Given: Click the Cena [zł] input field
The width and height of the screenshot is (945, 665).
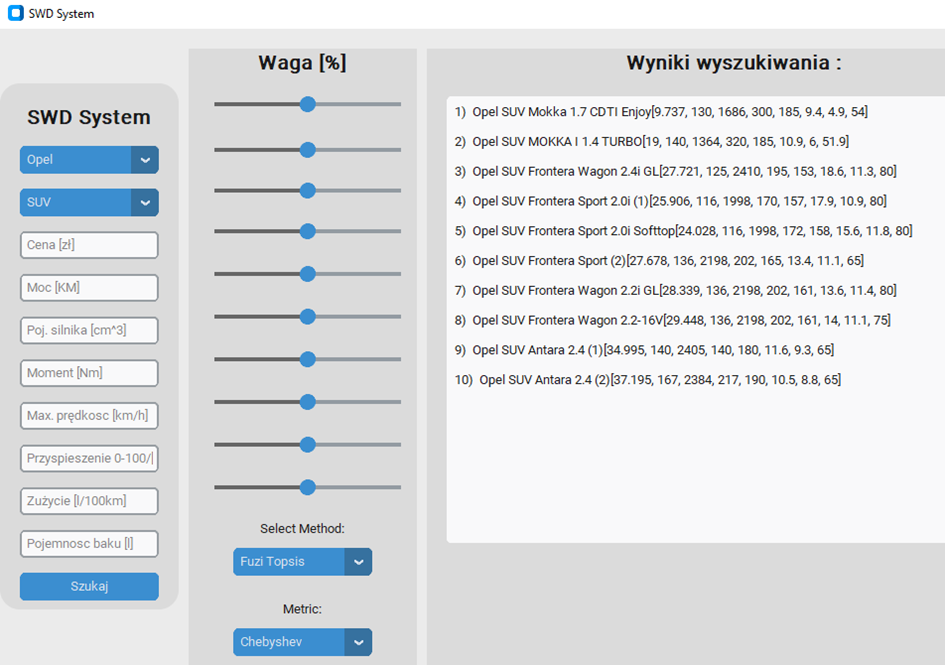Looking at the screenshot, I should click(x=88, y=244).
